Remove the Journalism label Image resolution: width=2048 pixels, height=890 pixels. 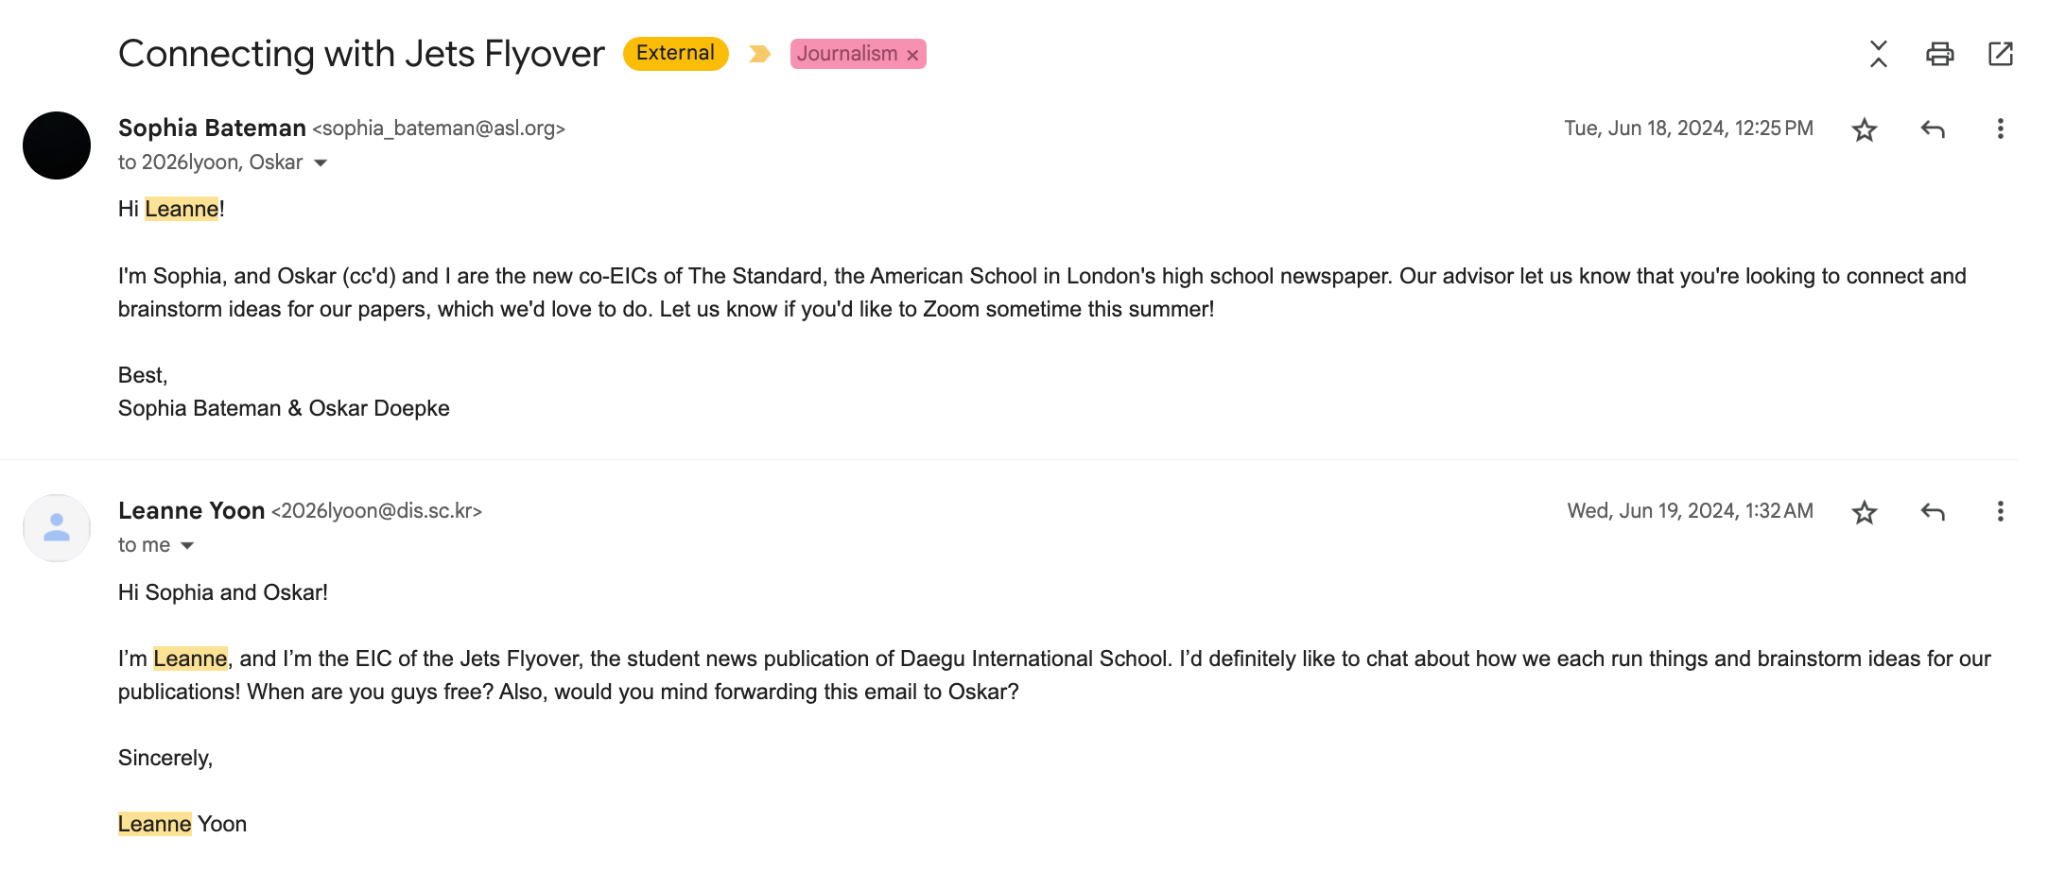click(912, 55)
